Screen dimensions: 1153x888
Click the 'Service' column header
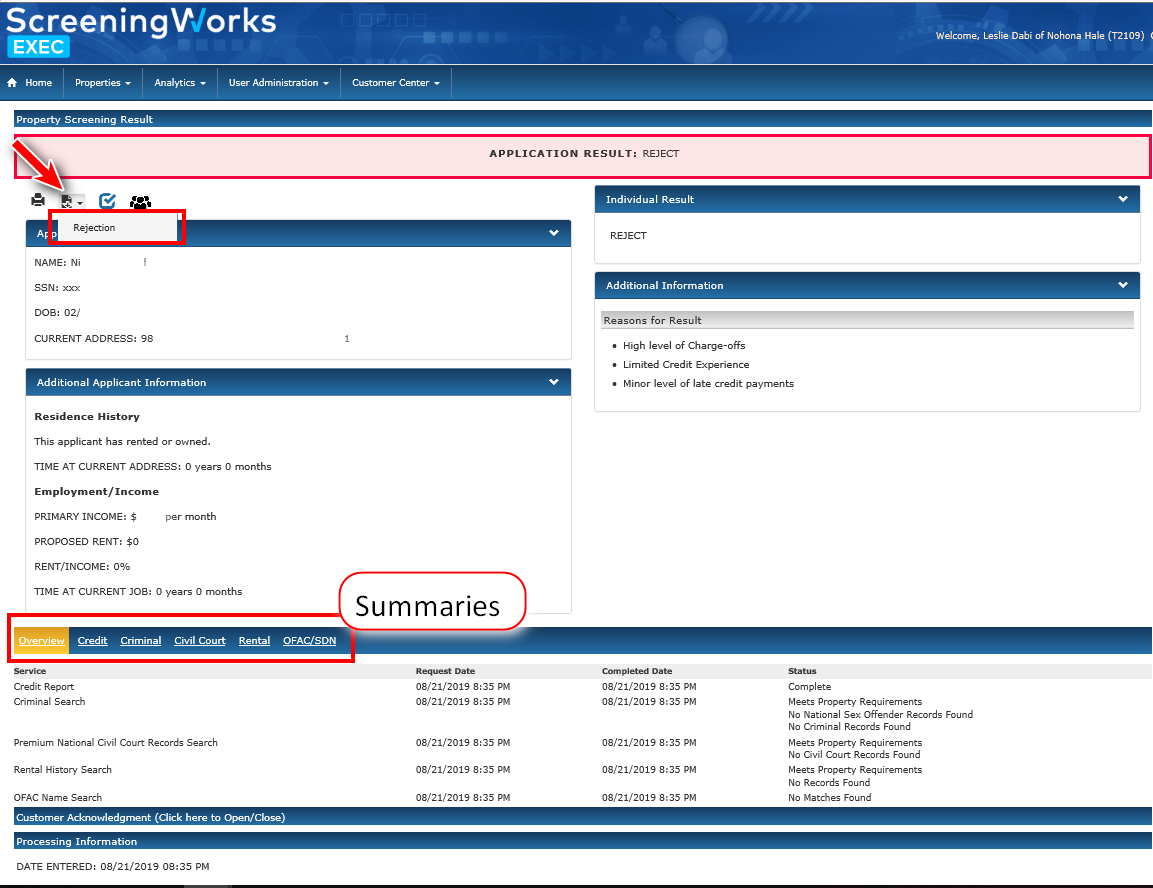point(29,671)
